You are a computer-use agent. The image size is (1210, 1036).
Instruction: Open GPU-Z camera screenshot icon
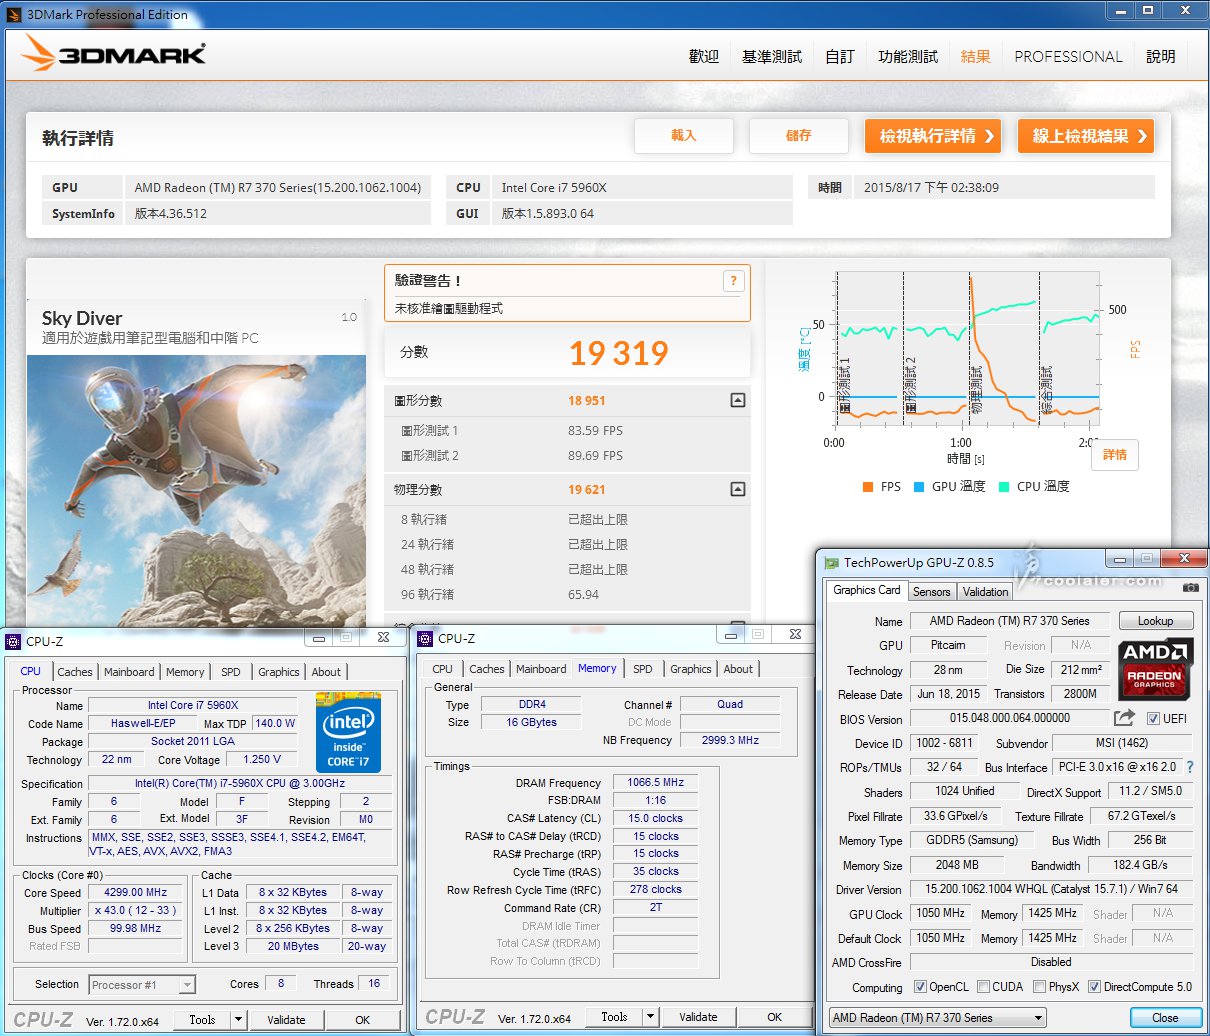(x=1190, y=588)
